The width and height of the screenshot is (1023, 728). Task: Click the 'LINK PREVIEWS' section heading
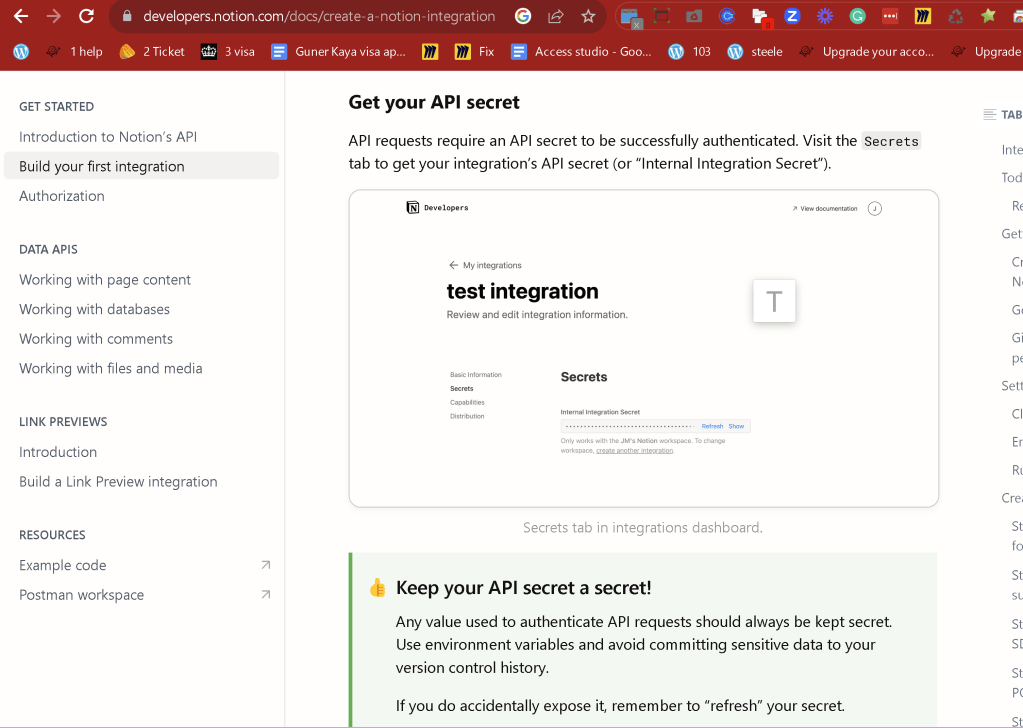(63, 422)
